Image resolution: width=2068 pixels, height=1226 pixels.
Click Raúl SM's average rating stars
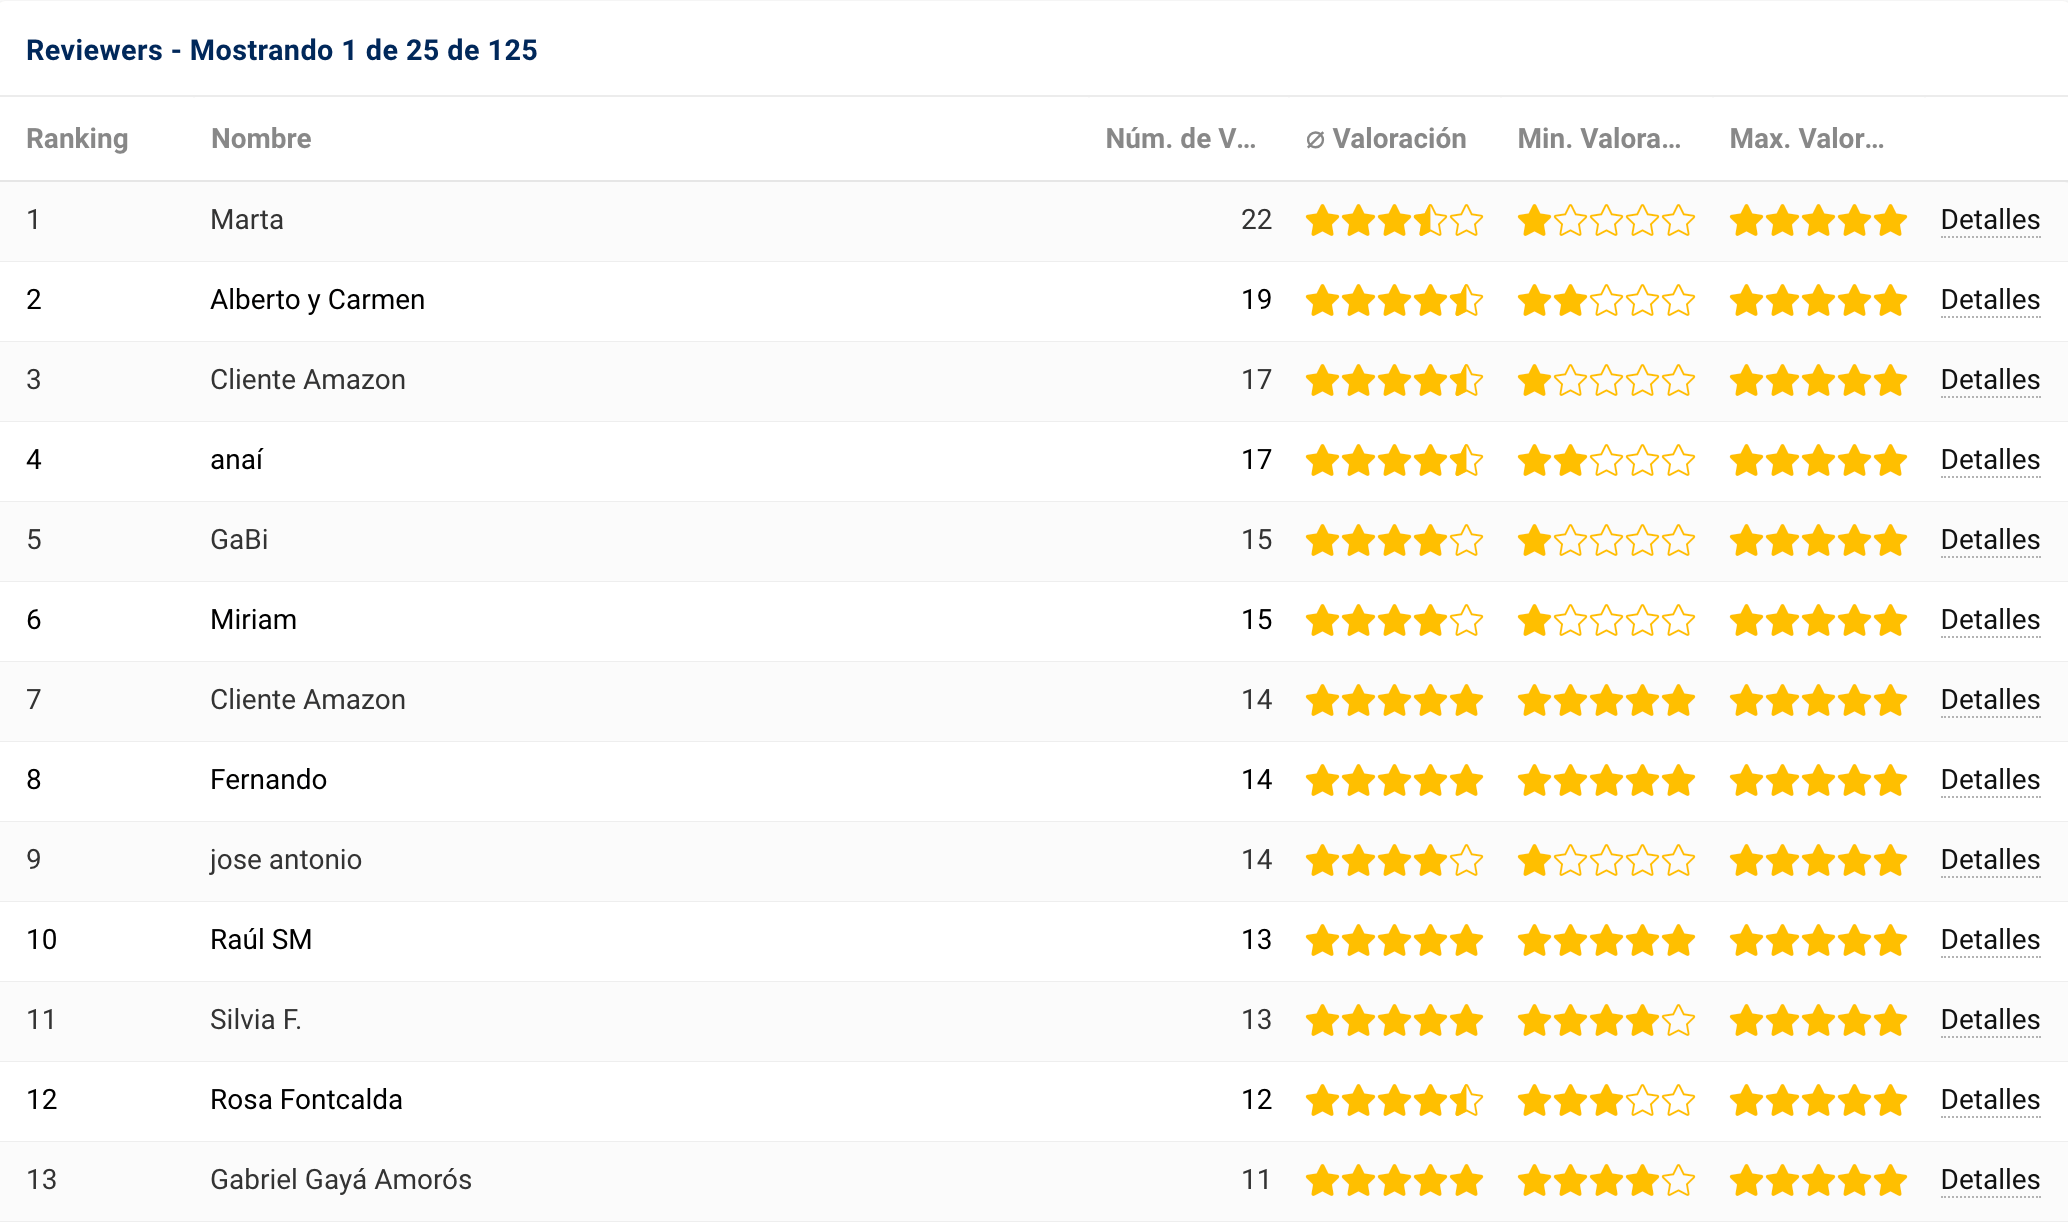(x=1394, y=940)
